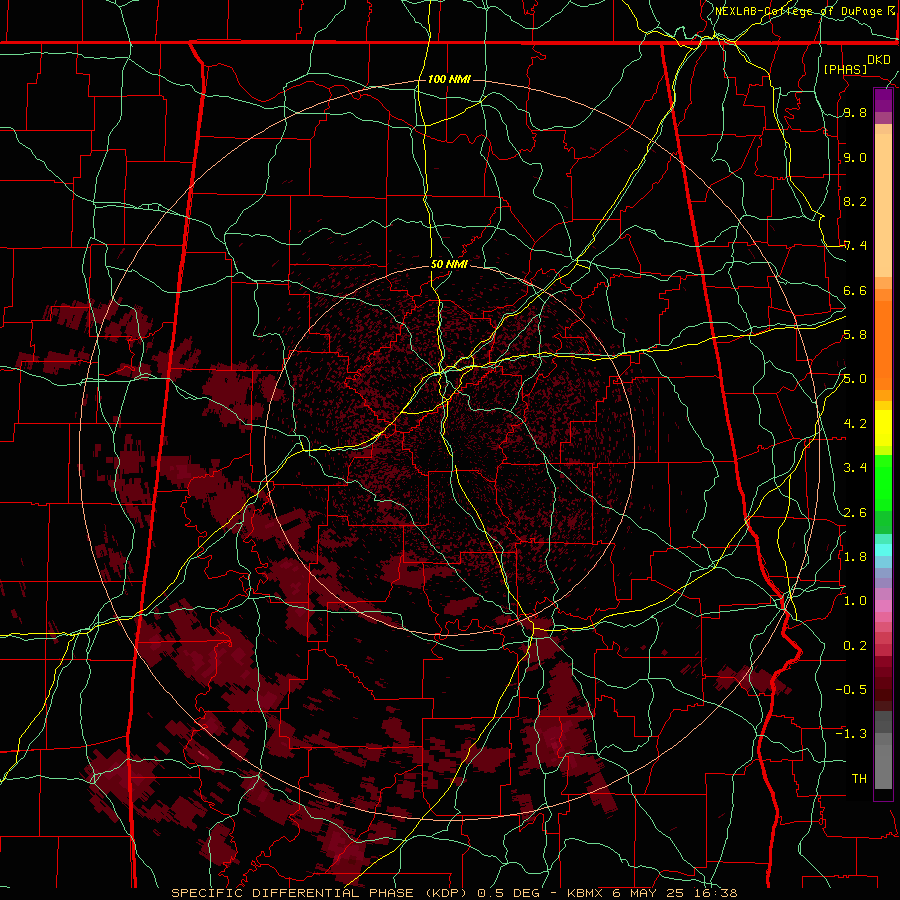Pick the orange segment of the color bar
Screen dimensions: 900x900
(883, 344)
